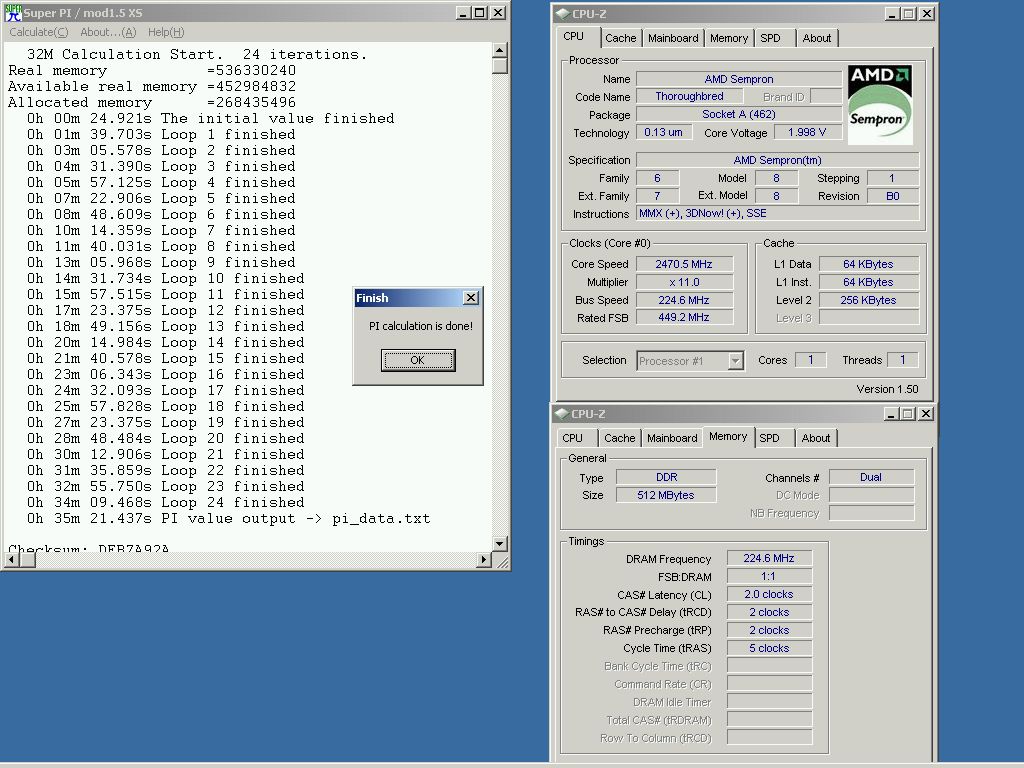This screenshot has width=1024, height=768.
Task: Select Memory tab in bottom CPU-Z window
Action: 728,436
